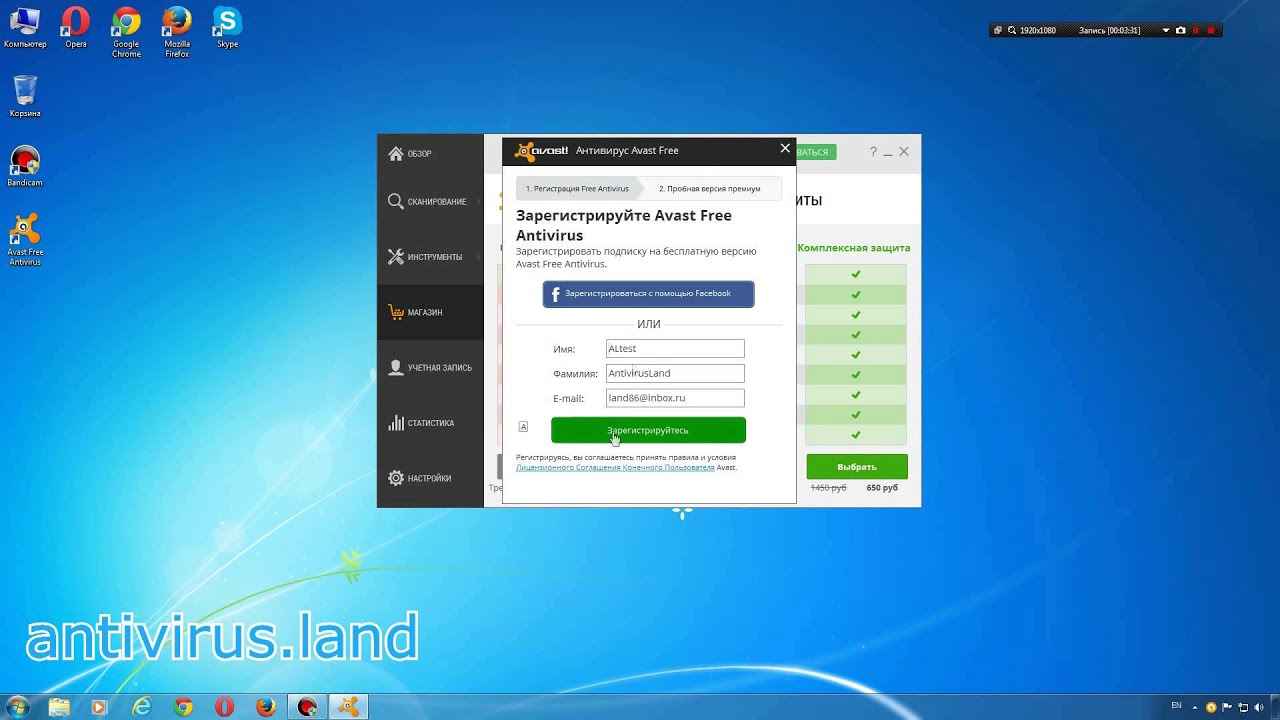This screenshot has width=1280, height=720.
Task: Click the small A icon beside register button
Action: pos(523,427)
